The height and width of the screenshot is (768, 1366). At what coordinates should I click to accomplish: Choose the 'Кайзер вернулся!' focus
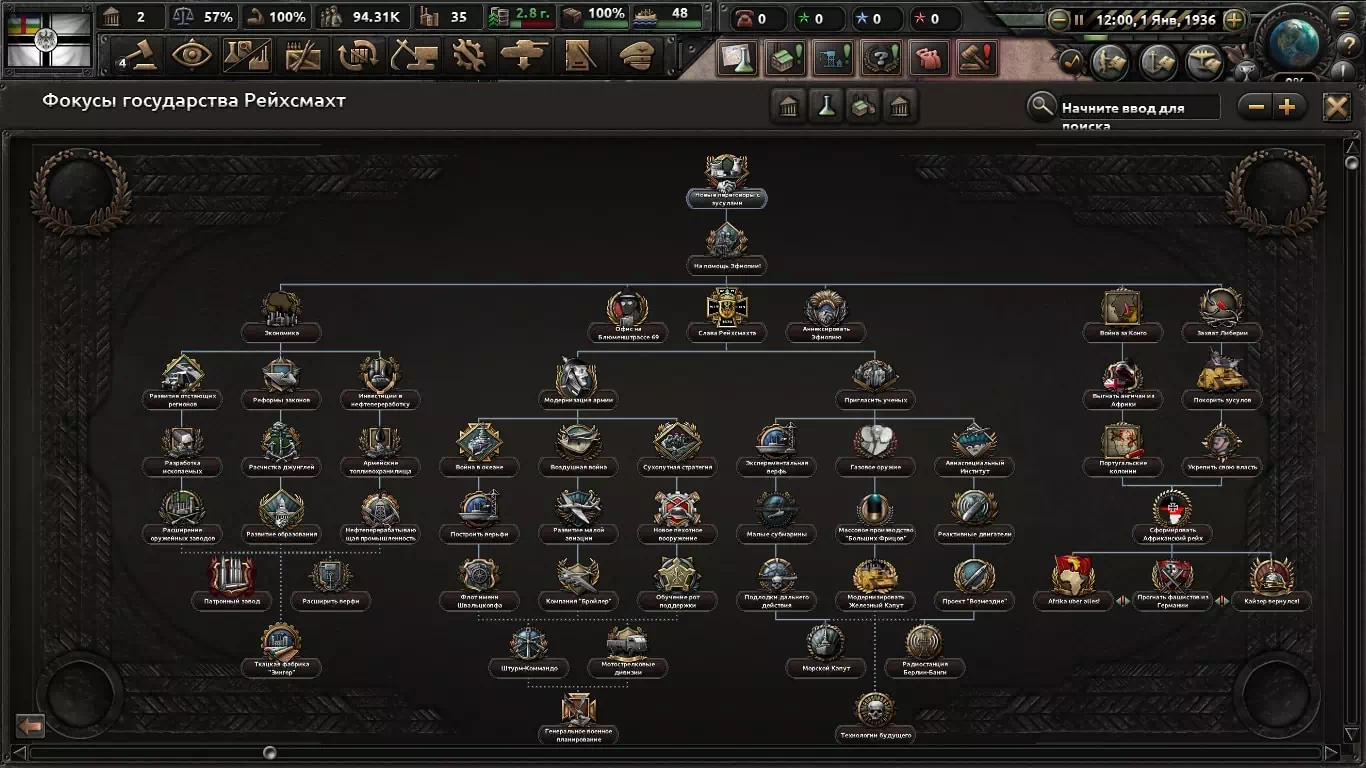(1271, 578)
